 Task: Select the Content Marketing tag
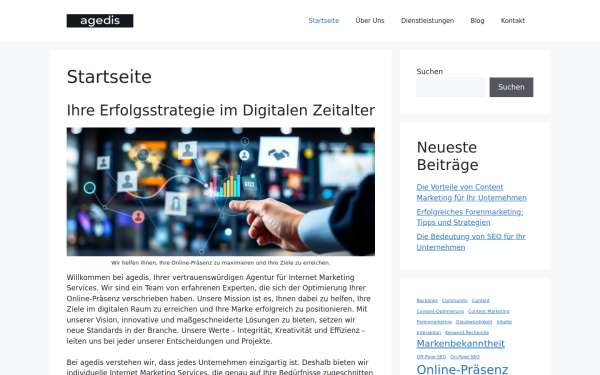click(489, 311)
